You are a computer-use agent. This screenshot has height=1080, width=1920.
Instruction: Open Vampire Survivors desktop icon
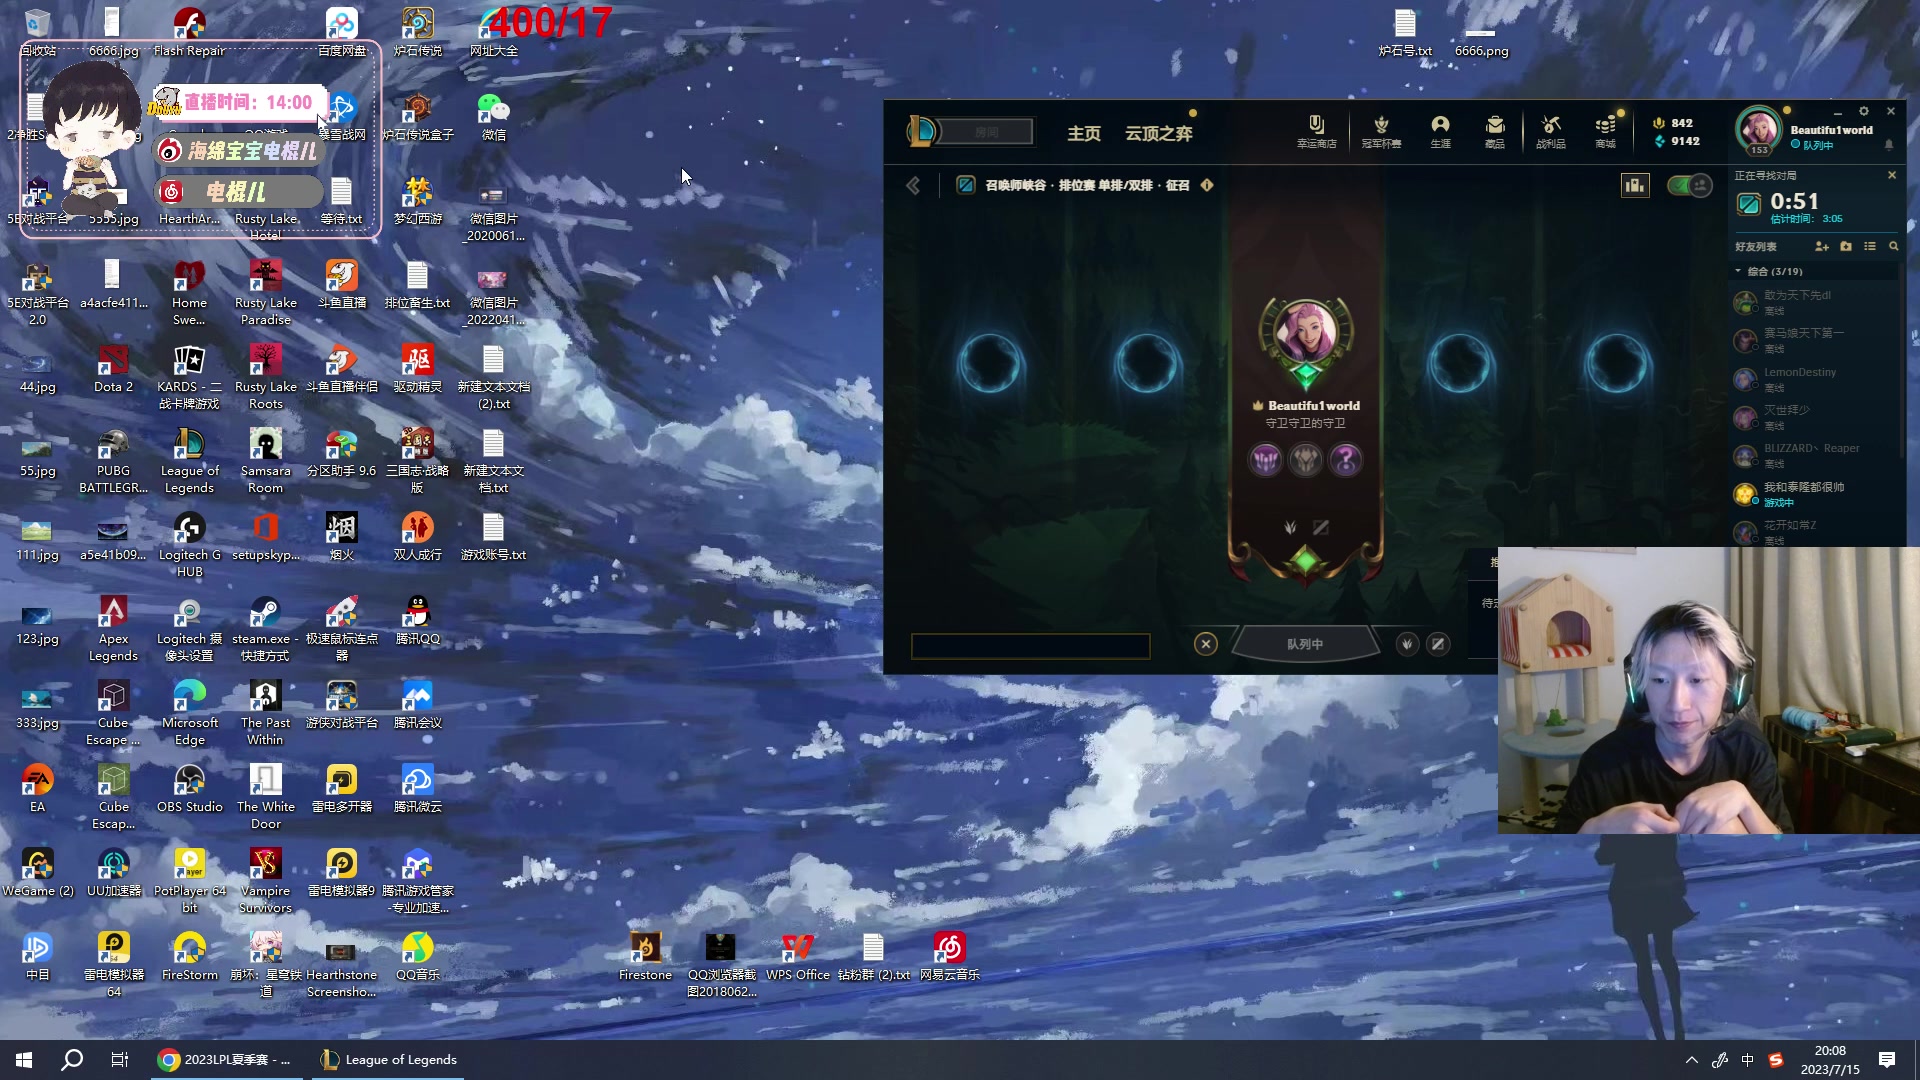pyautogui.click(x=265, y=881)
